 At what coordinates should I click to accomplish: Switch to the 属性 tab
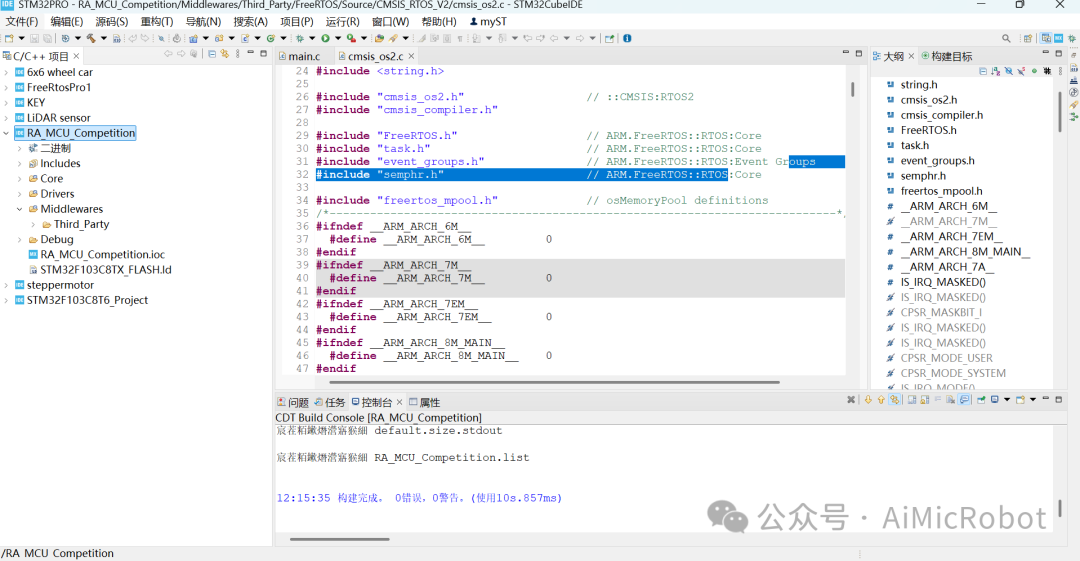(424, 402)
